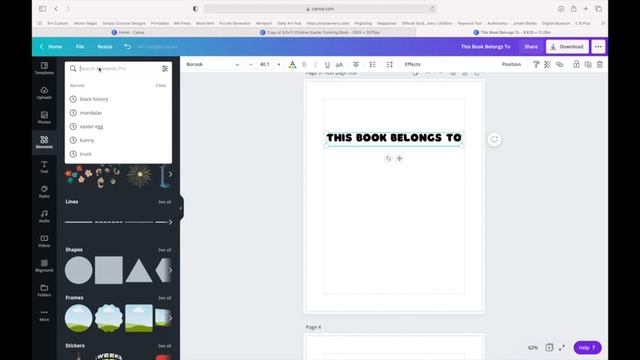
Task: See all Shapes
Action: pos(164,250)
